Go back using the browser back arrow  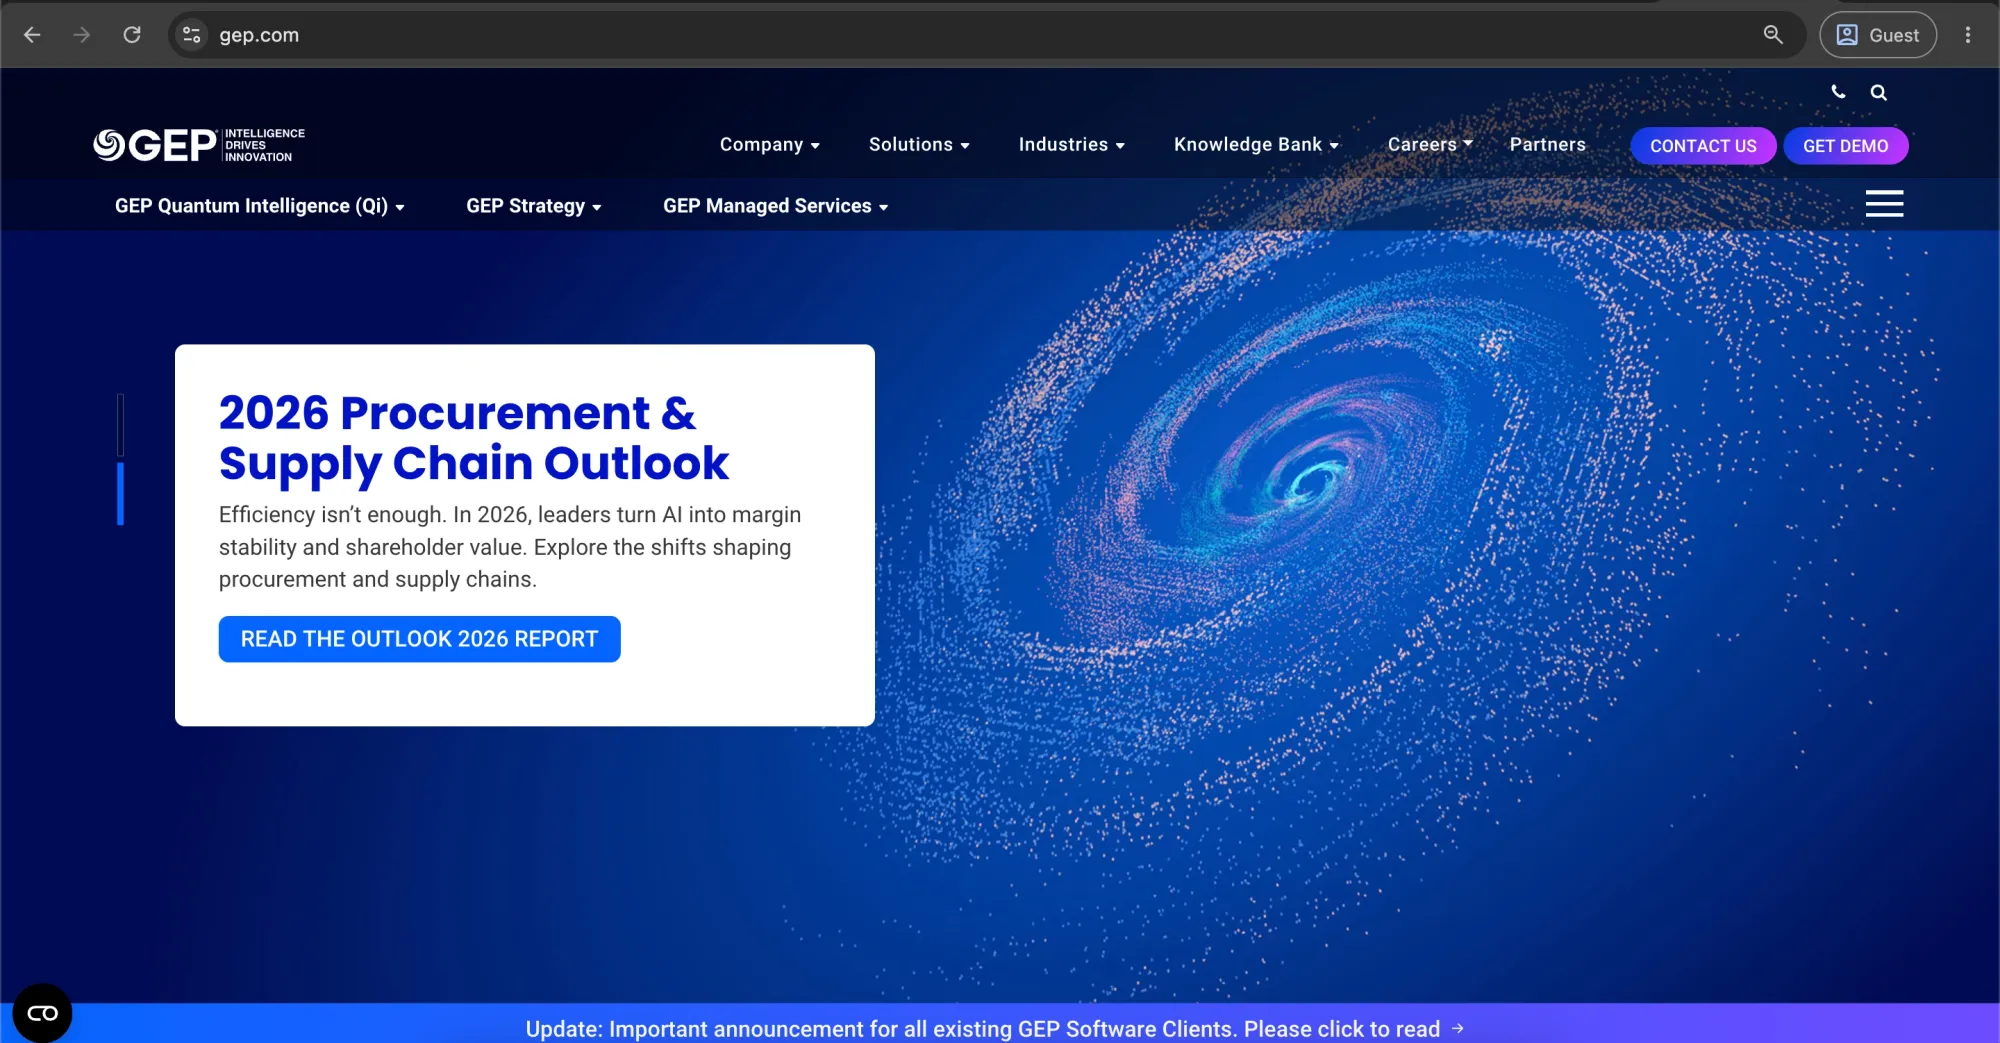[32, 35]
